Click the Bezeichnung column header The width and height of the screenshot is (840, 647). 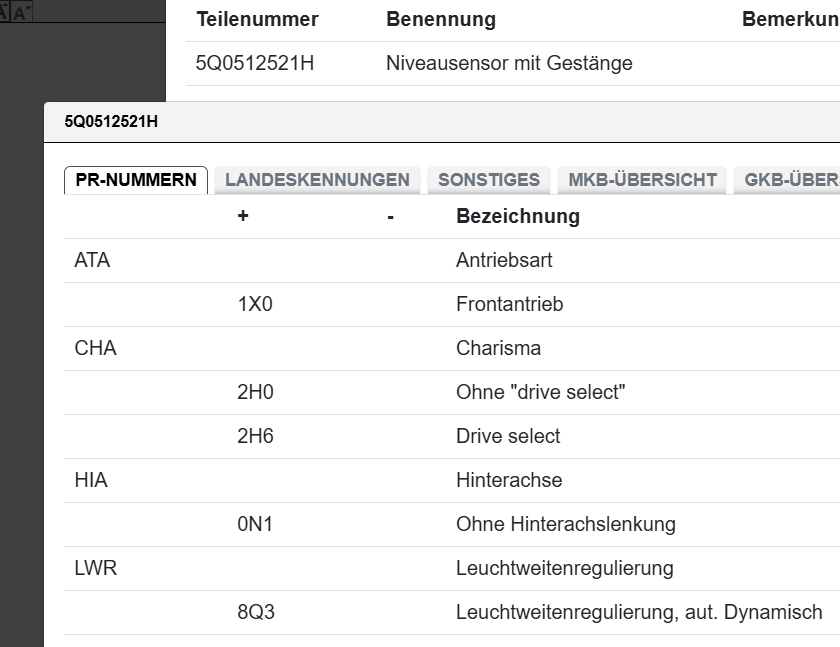point(517,216)
